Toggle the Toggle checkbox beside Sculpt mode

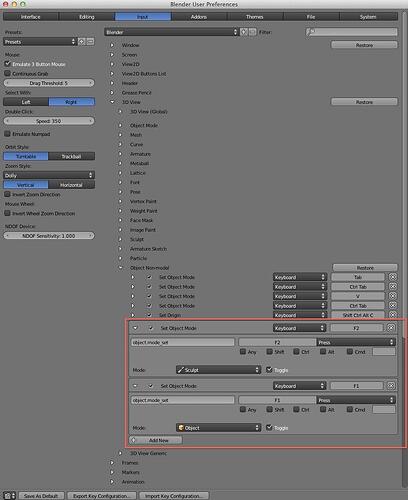269,370
